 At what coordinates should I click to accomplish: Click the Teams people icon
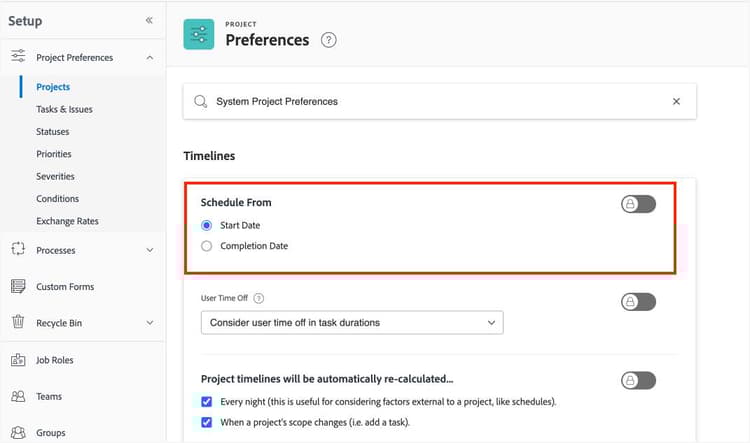click(18, 397)
